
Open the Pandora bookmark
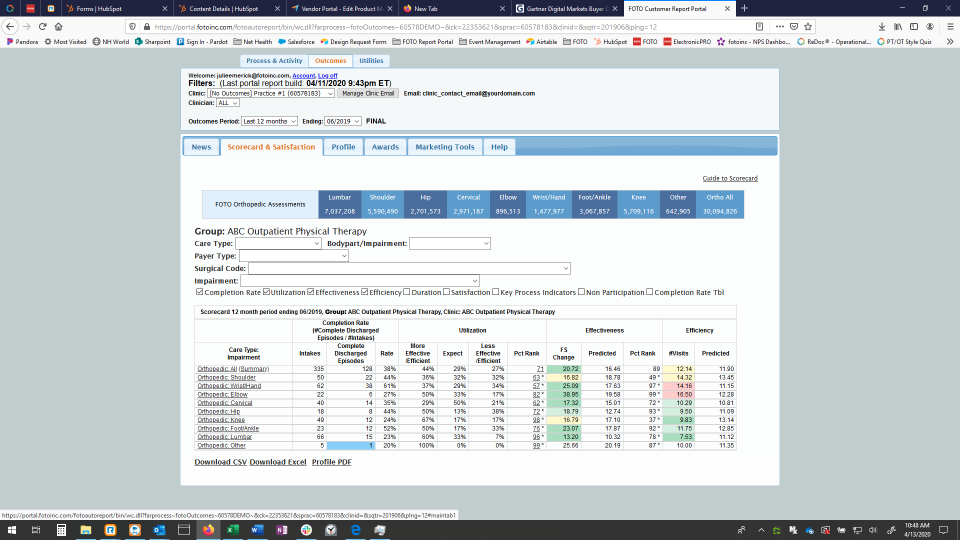22,42
